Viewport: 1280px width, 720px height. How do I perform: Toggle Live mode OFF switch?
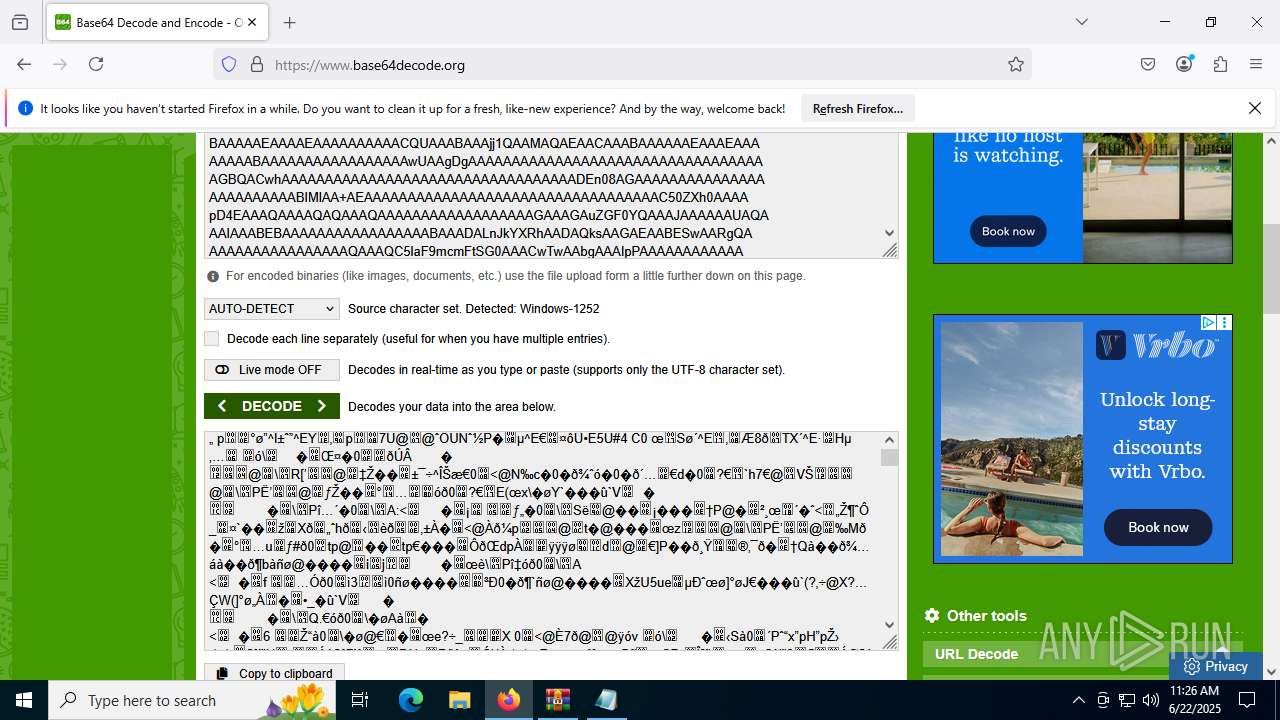click(272, 370)
